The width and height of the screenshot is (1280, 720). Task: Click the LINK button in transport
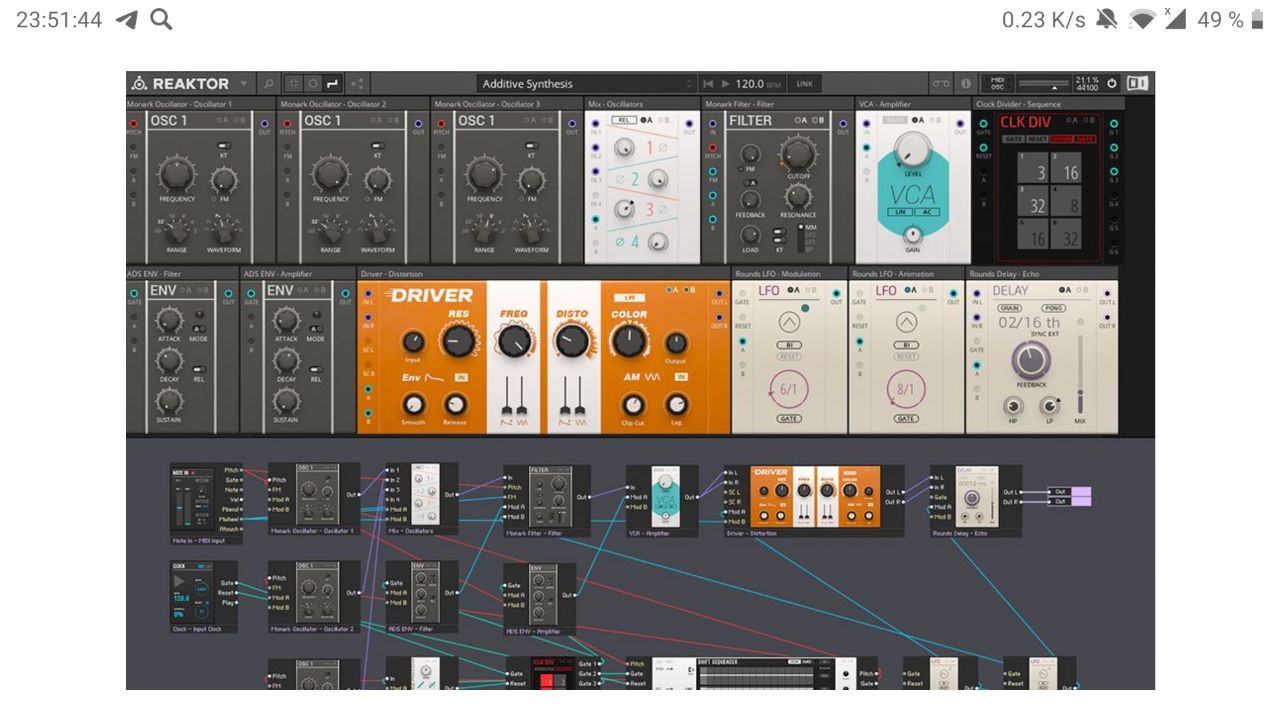click(804, 84)
